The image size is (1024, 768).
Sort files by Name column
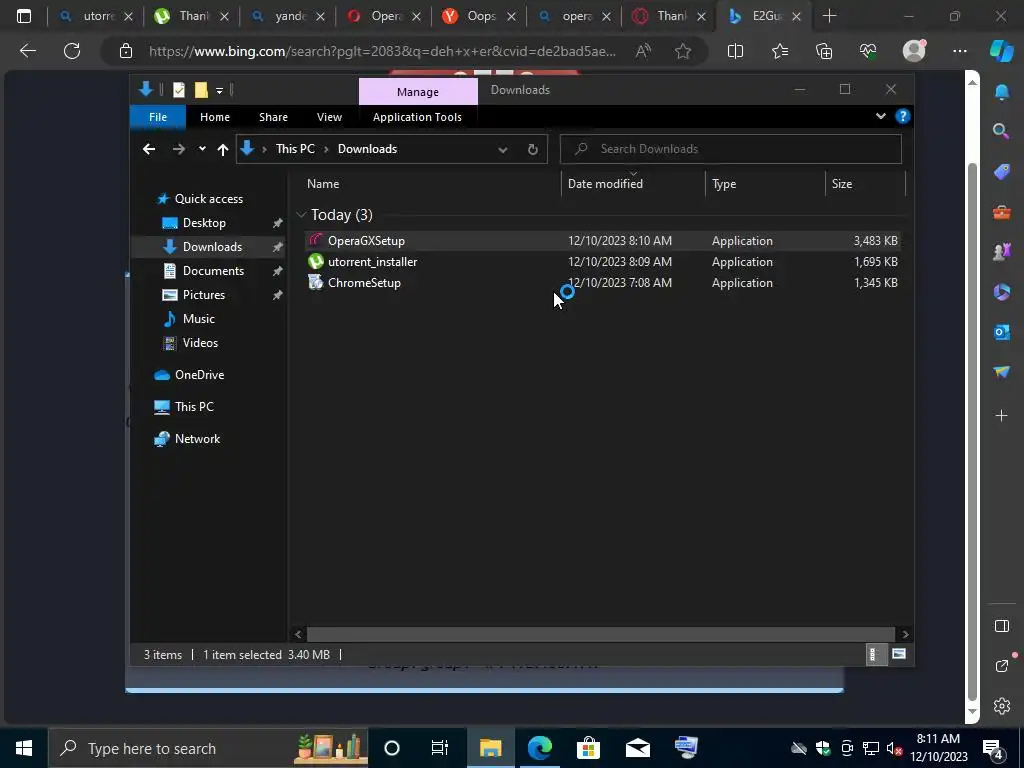tap(431, 184)
